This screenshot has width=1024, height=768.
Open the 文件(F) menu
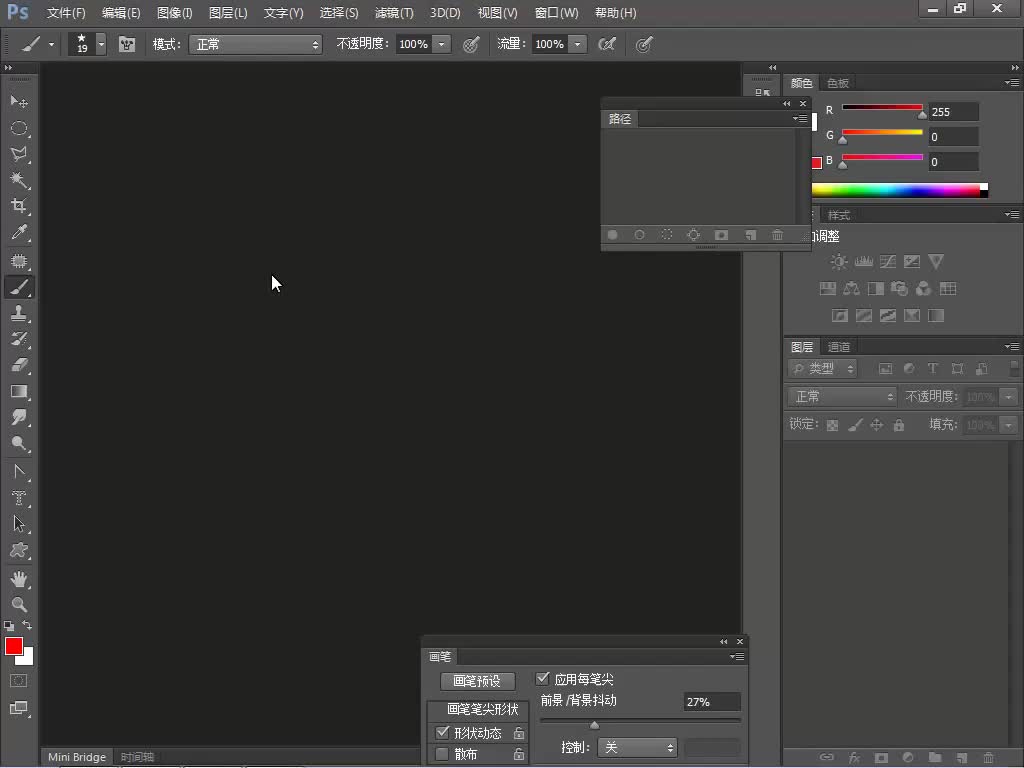tap(66, 13)
